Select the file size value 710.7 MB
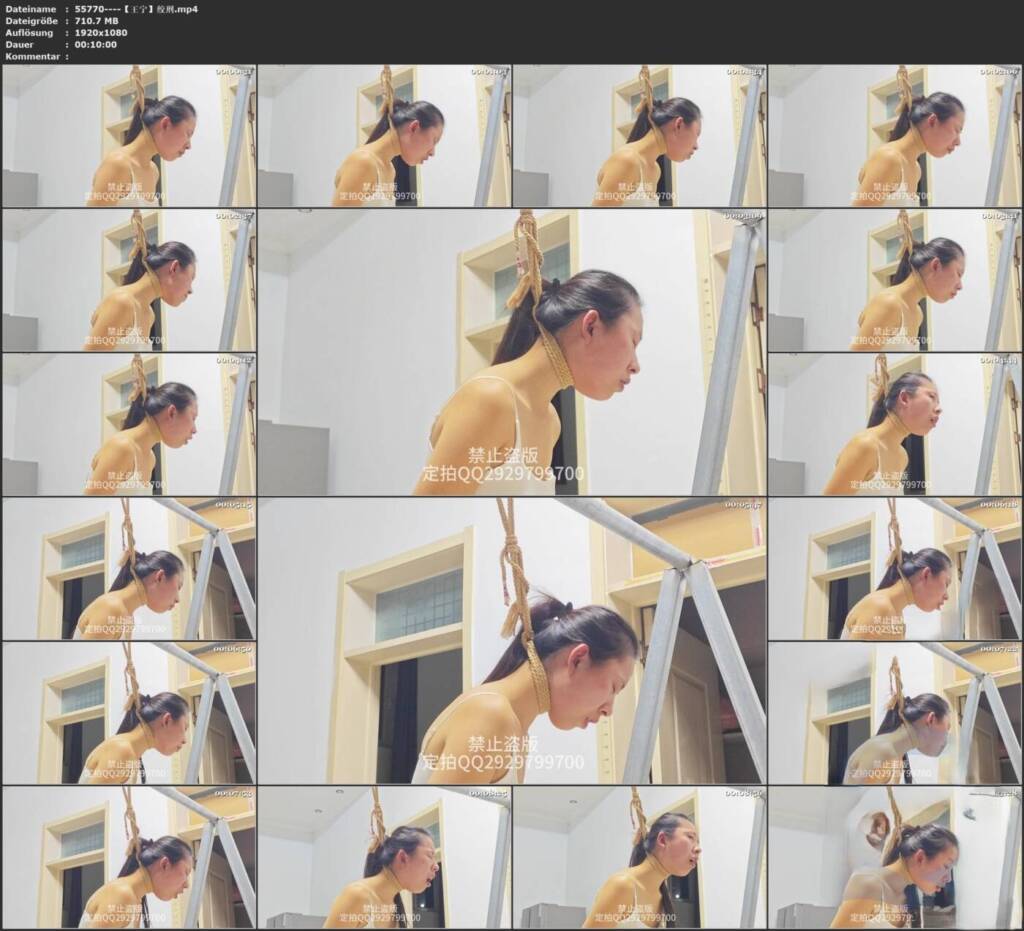This screenshot has width=1024, height=931. point(99,21)
